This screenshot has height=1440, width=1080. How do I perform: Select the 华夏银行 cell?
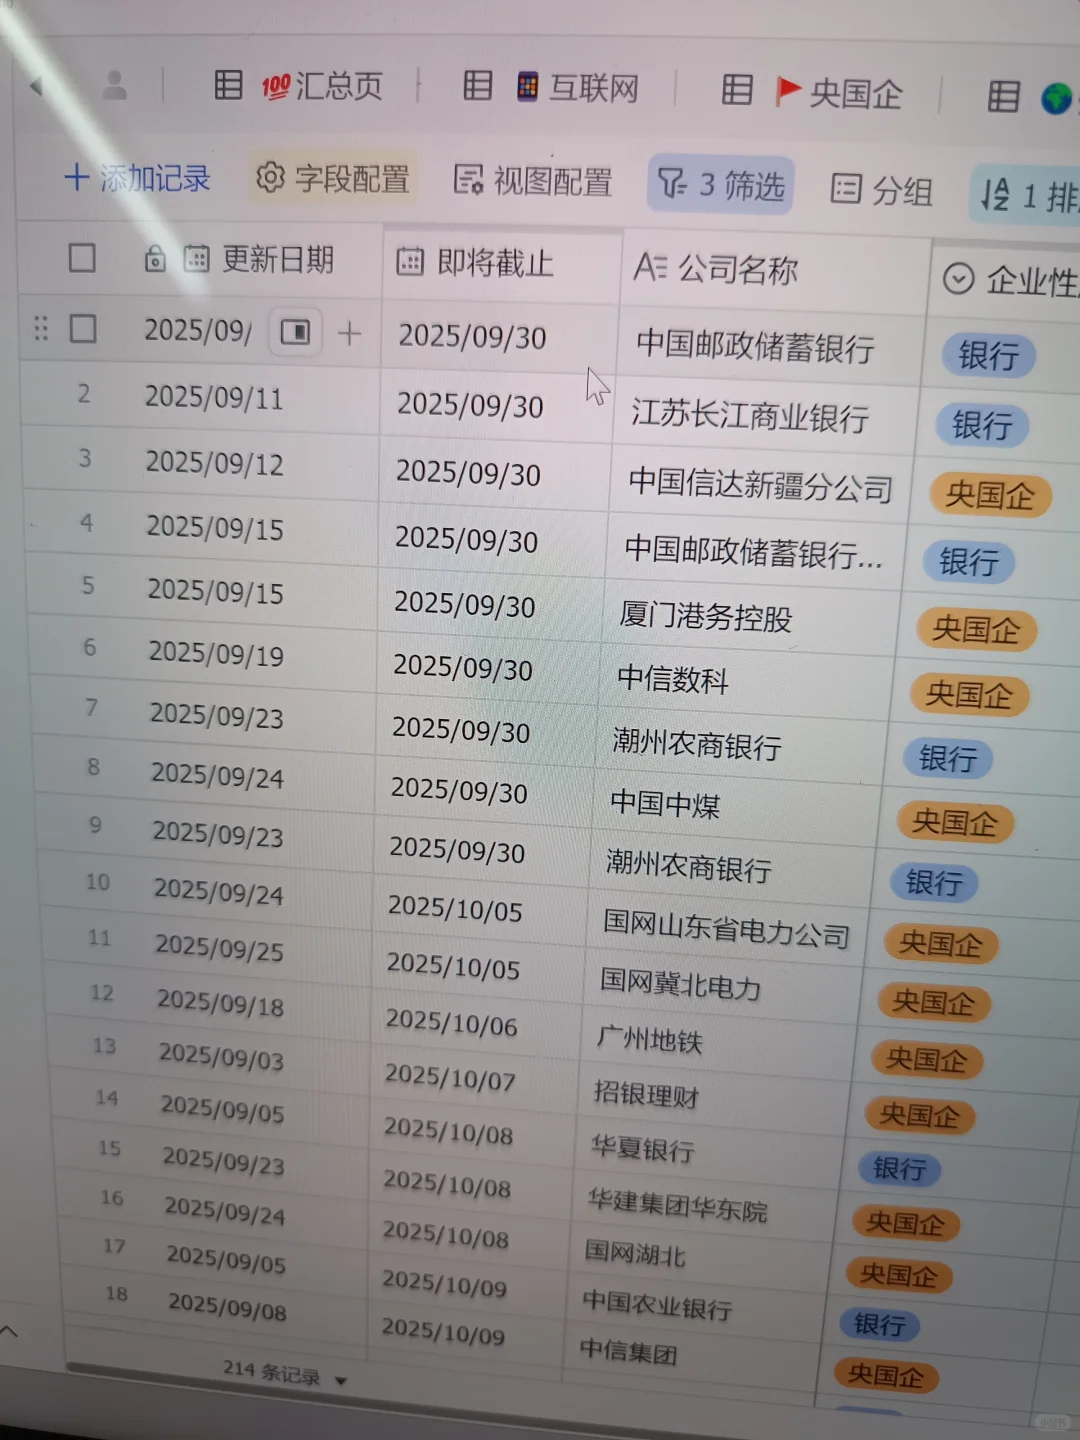642,1147
